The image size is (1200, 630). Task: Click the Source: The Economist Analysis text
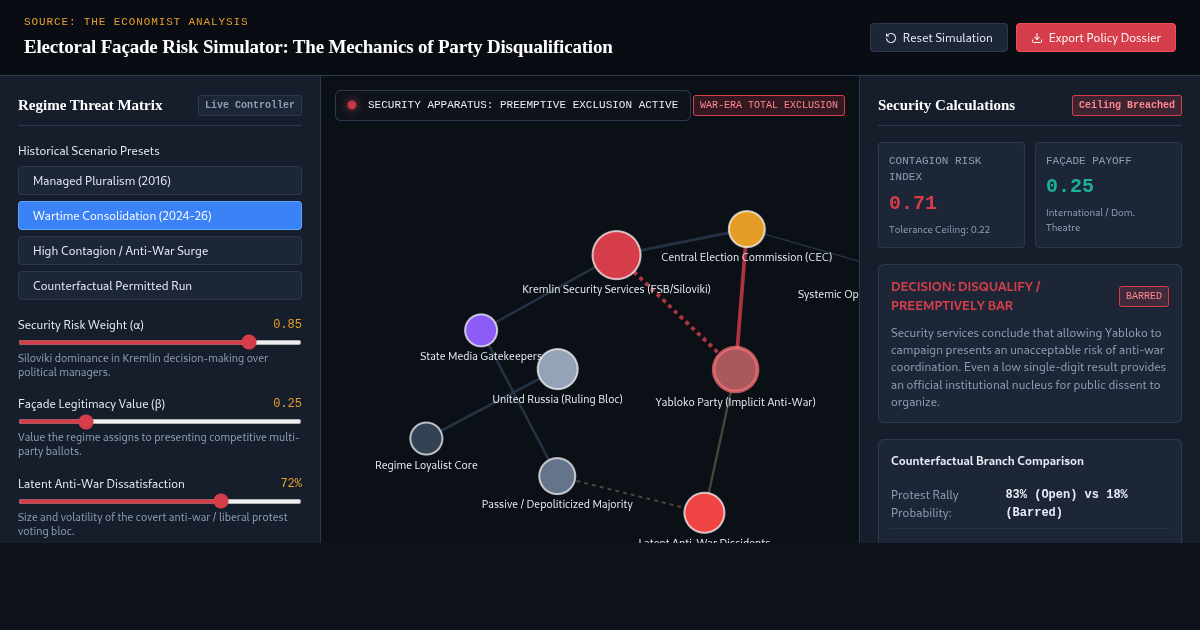136,22
